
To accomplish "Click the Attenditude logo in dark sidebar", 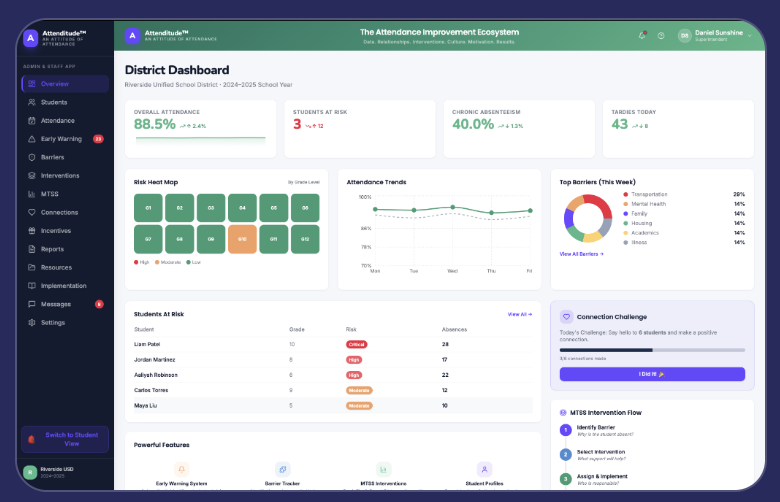I will (x=31, y=38).
